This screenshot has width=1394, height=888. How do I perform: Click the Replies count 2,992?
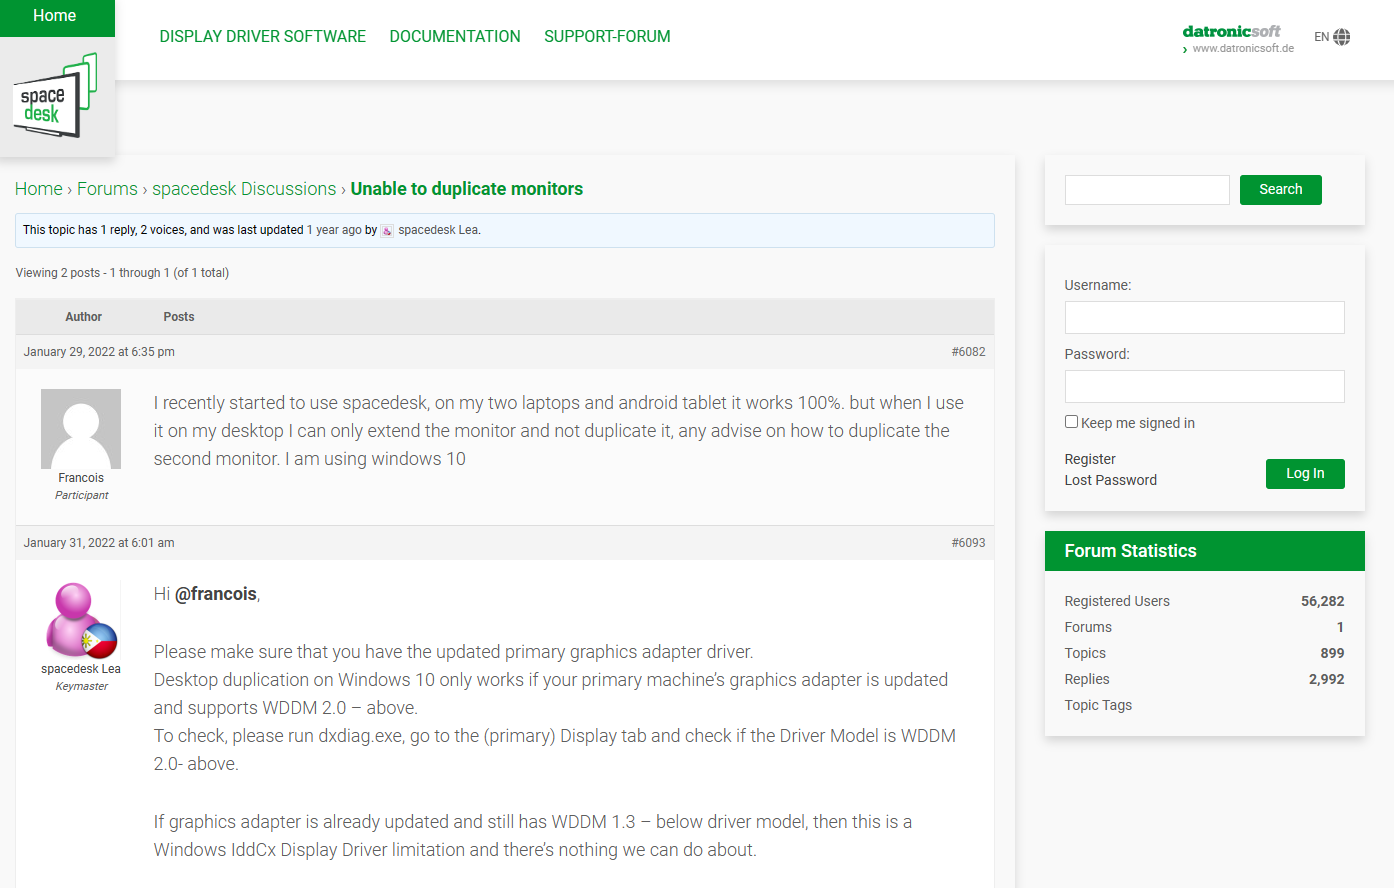(x=1326, y=679)
